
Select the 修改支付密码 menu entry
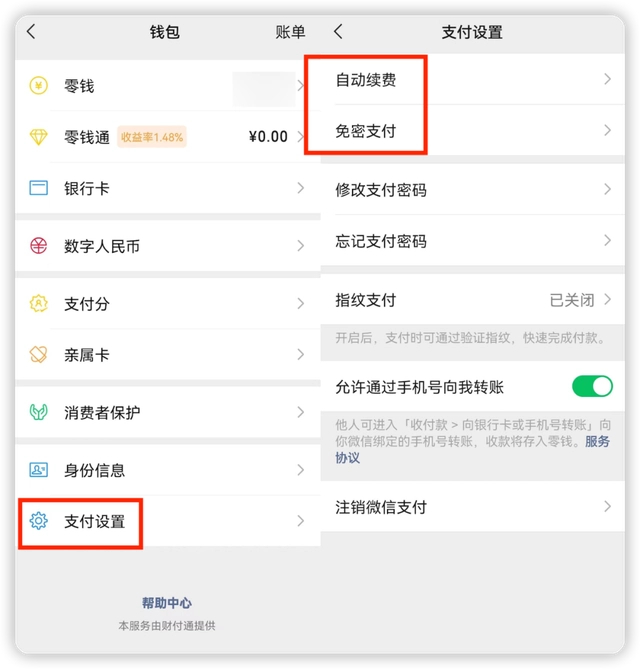(381, 190)
